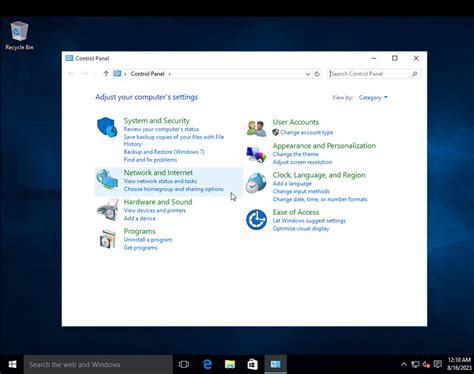This screenshot has width=474, height=374.
Task: Open the User Accounts people icon
Action: pyautogui.click(x=256, y=128)
